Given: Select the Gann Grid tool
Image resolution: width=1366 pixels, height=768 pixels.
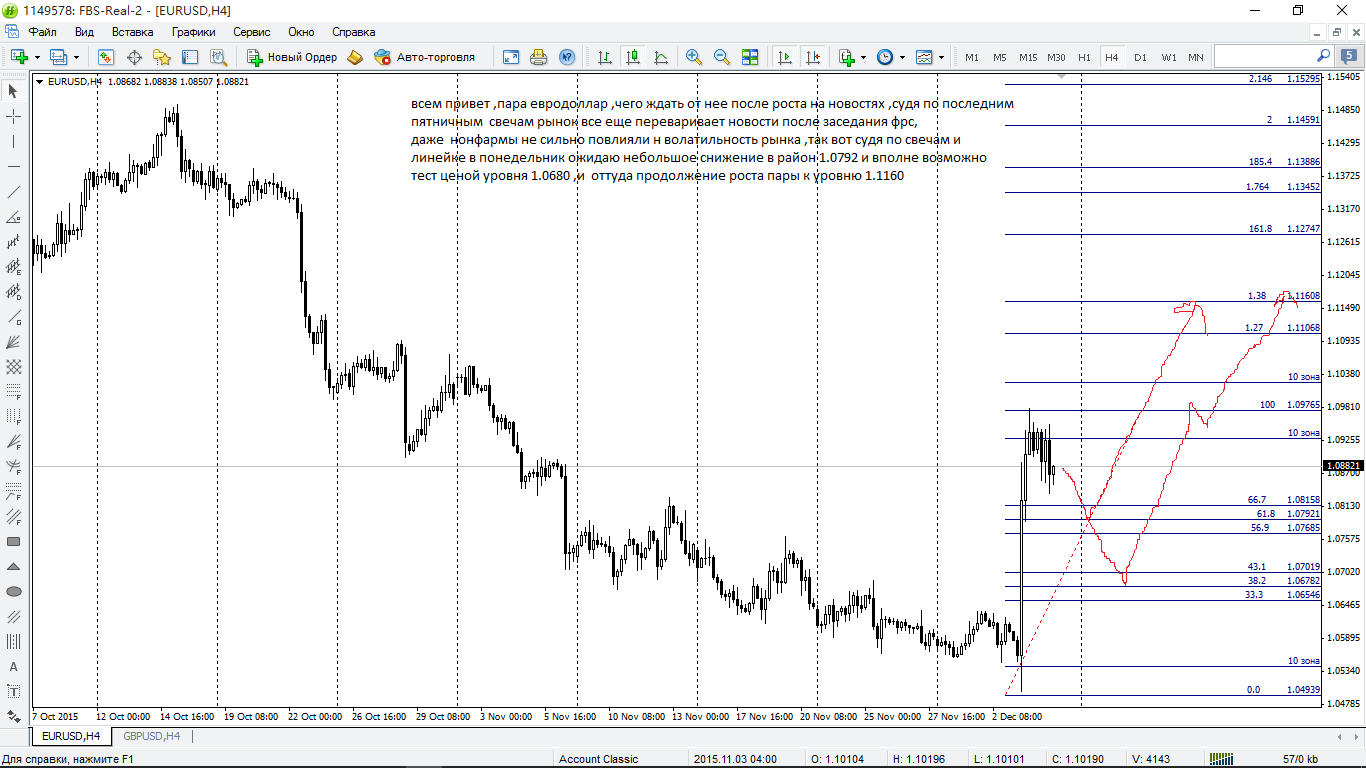Looking at the screenshot, I should (14, 367).
